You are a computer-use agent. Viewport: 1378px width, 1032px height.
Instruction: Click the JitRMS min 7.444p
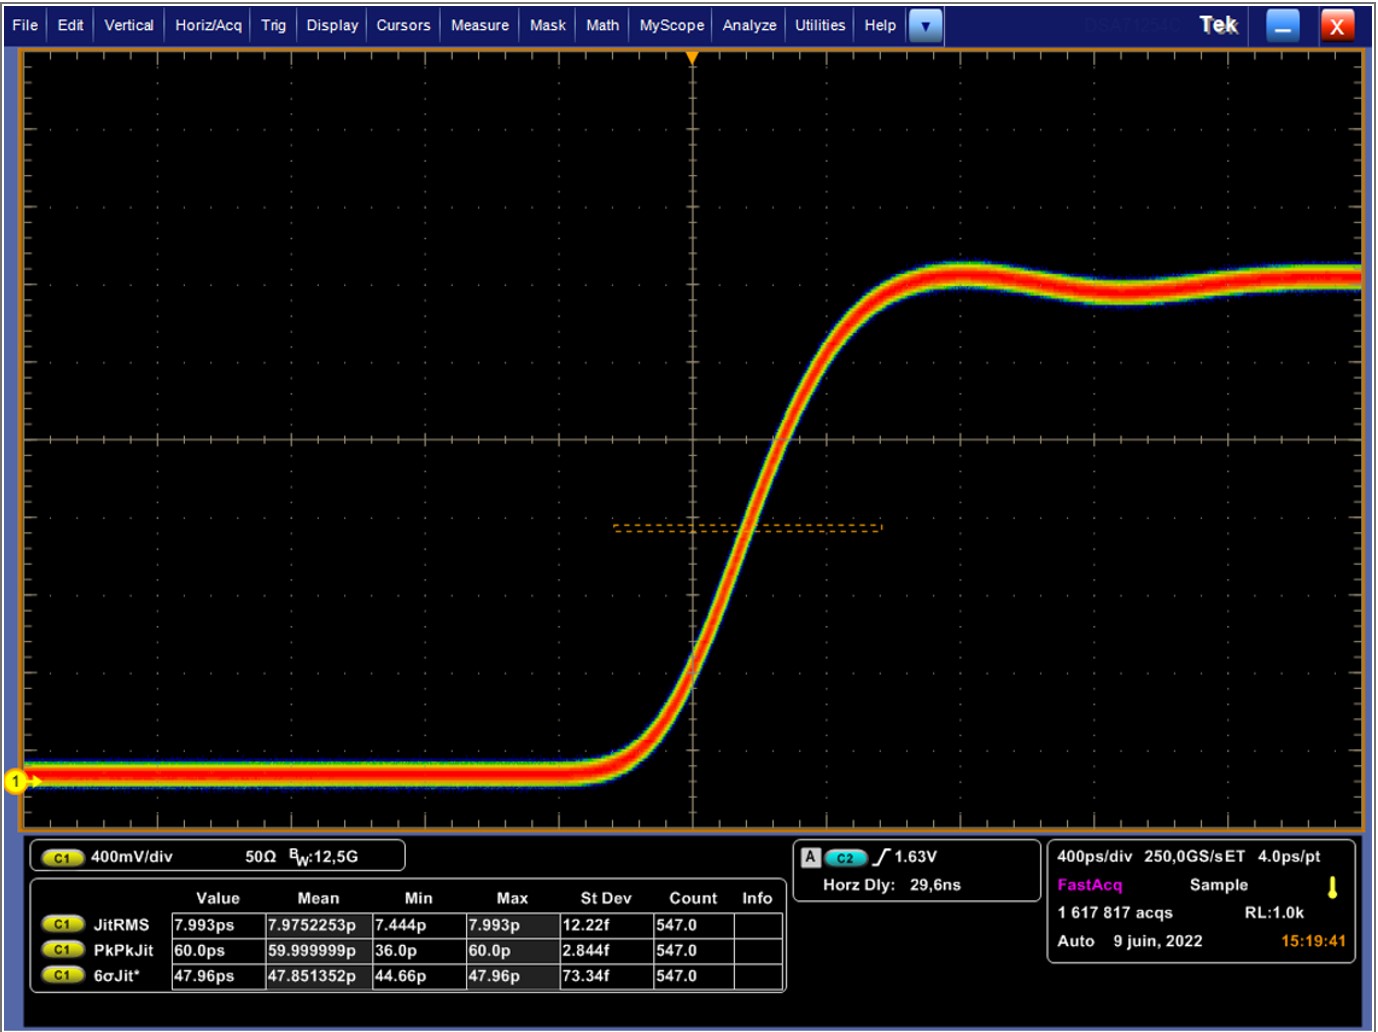click(419, 925)
